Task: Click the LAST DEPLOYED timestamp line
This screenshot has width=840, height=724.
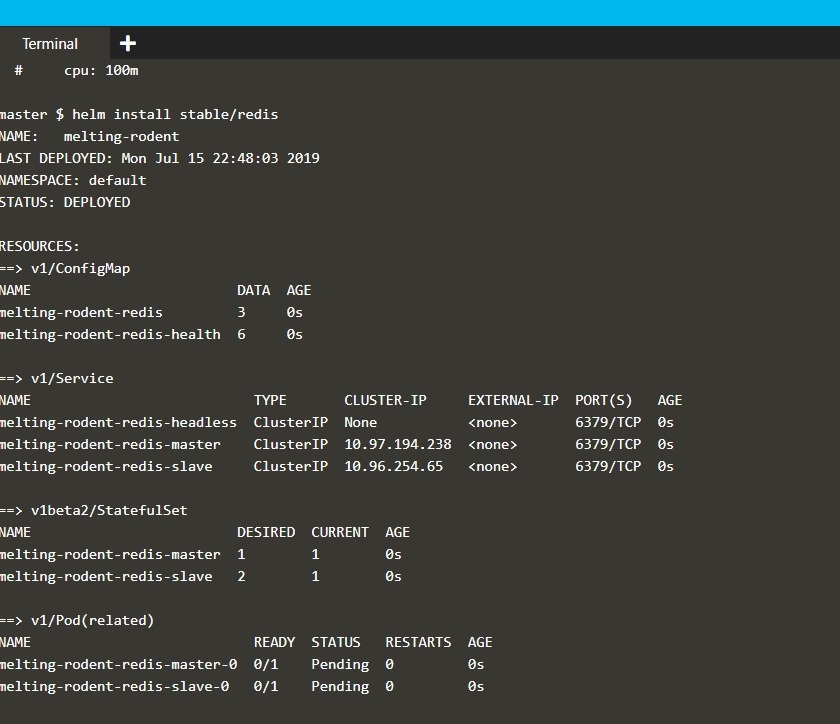Action: pyautogui.click(x=160, y=158)
